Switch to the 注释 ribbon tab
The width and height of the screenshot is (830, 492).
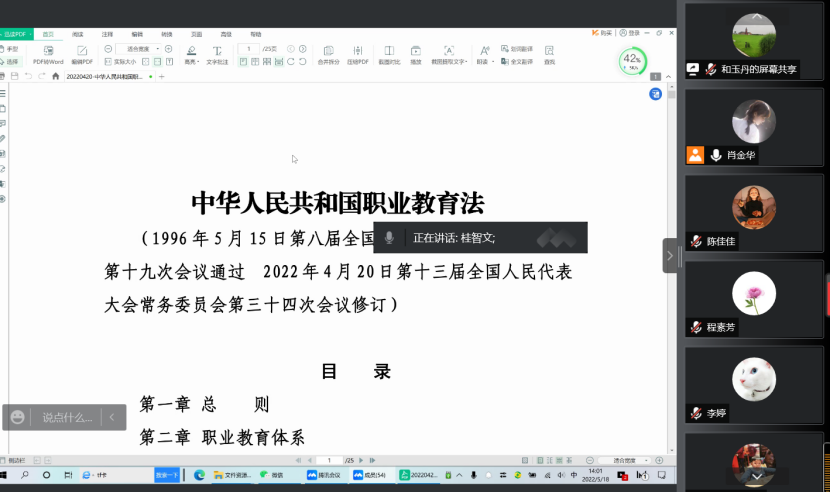click(106, 34)
